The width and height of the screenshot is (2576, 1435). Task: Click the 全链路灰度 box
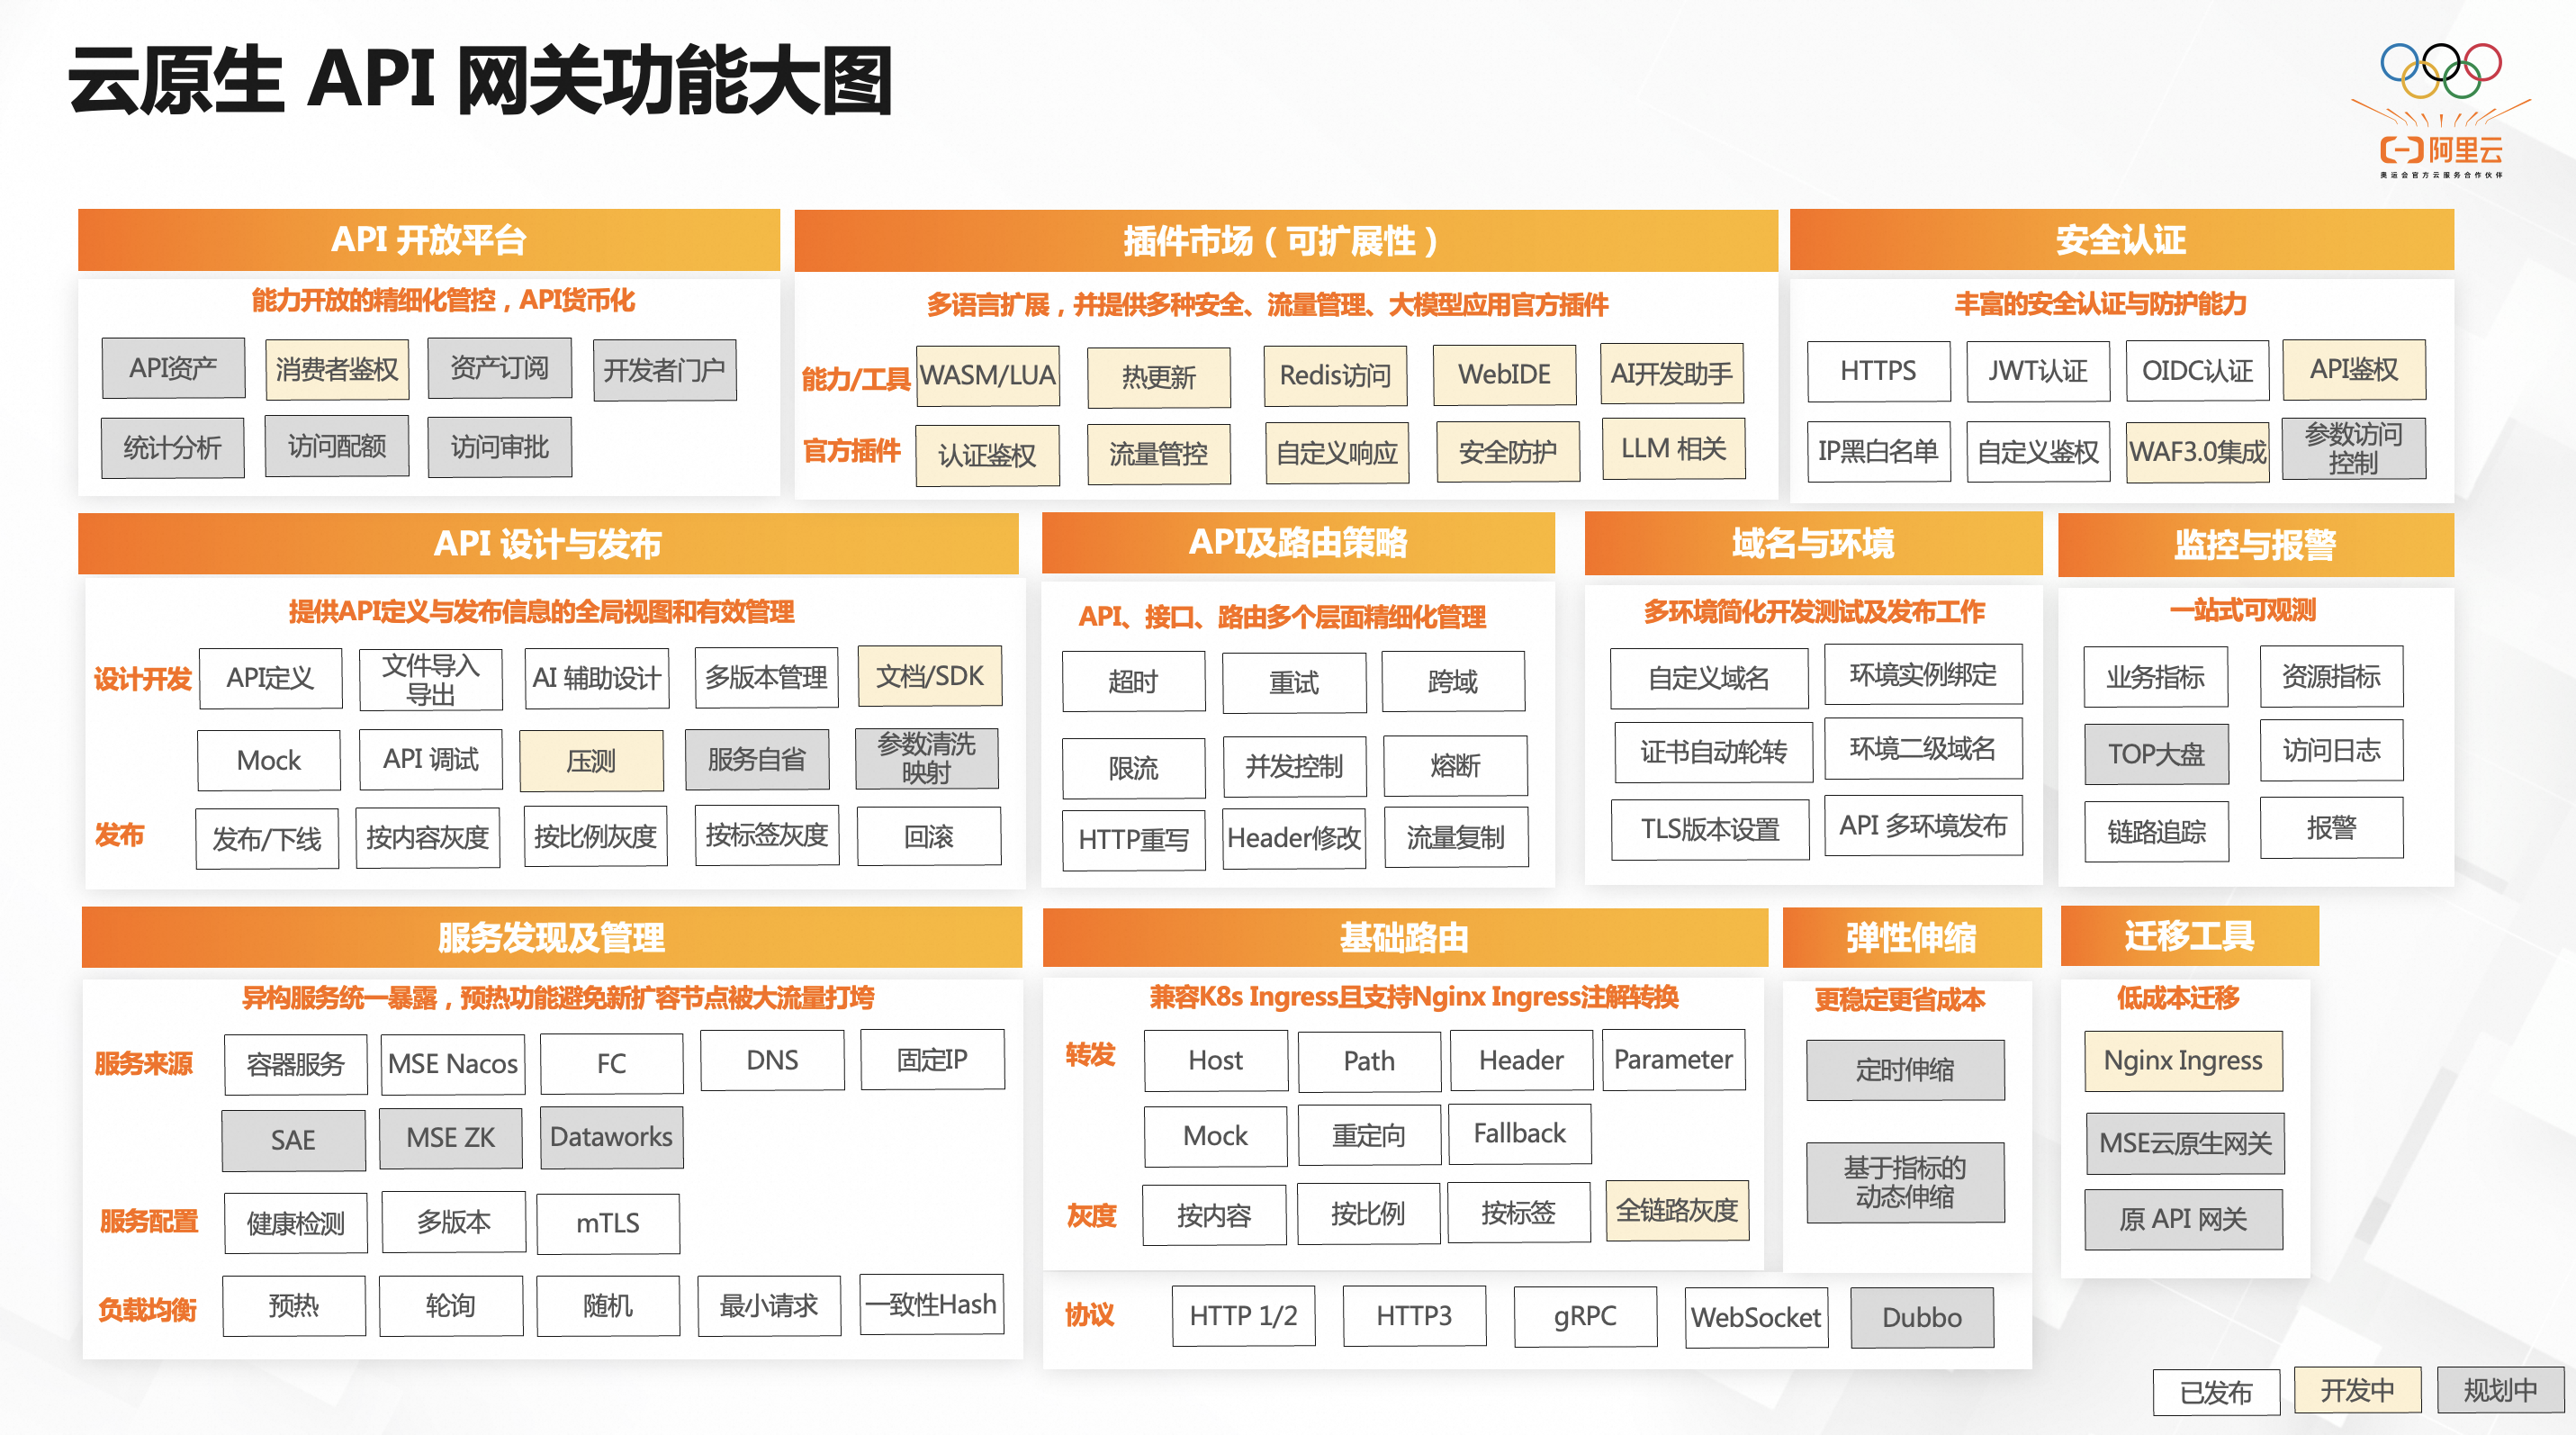[x=1677, y=1211]
